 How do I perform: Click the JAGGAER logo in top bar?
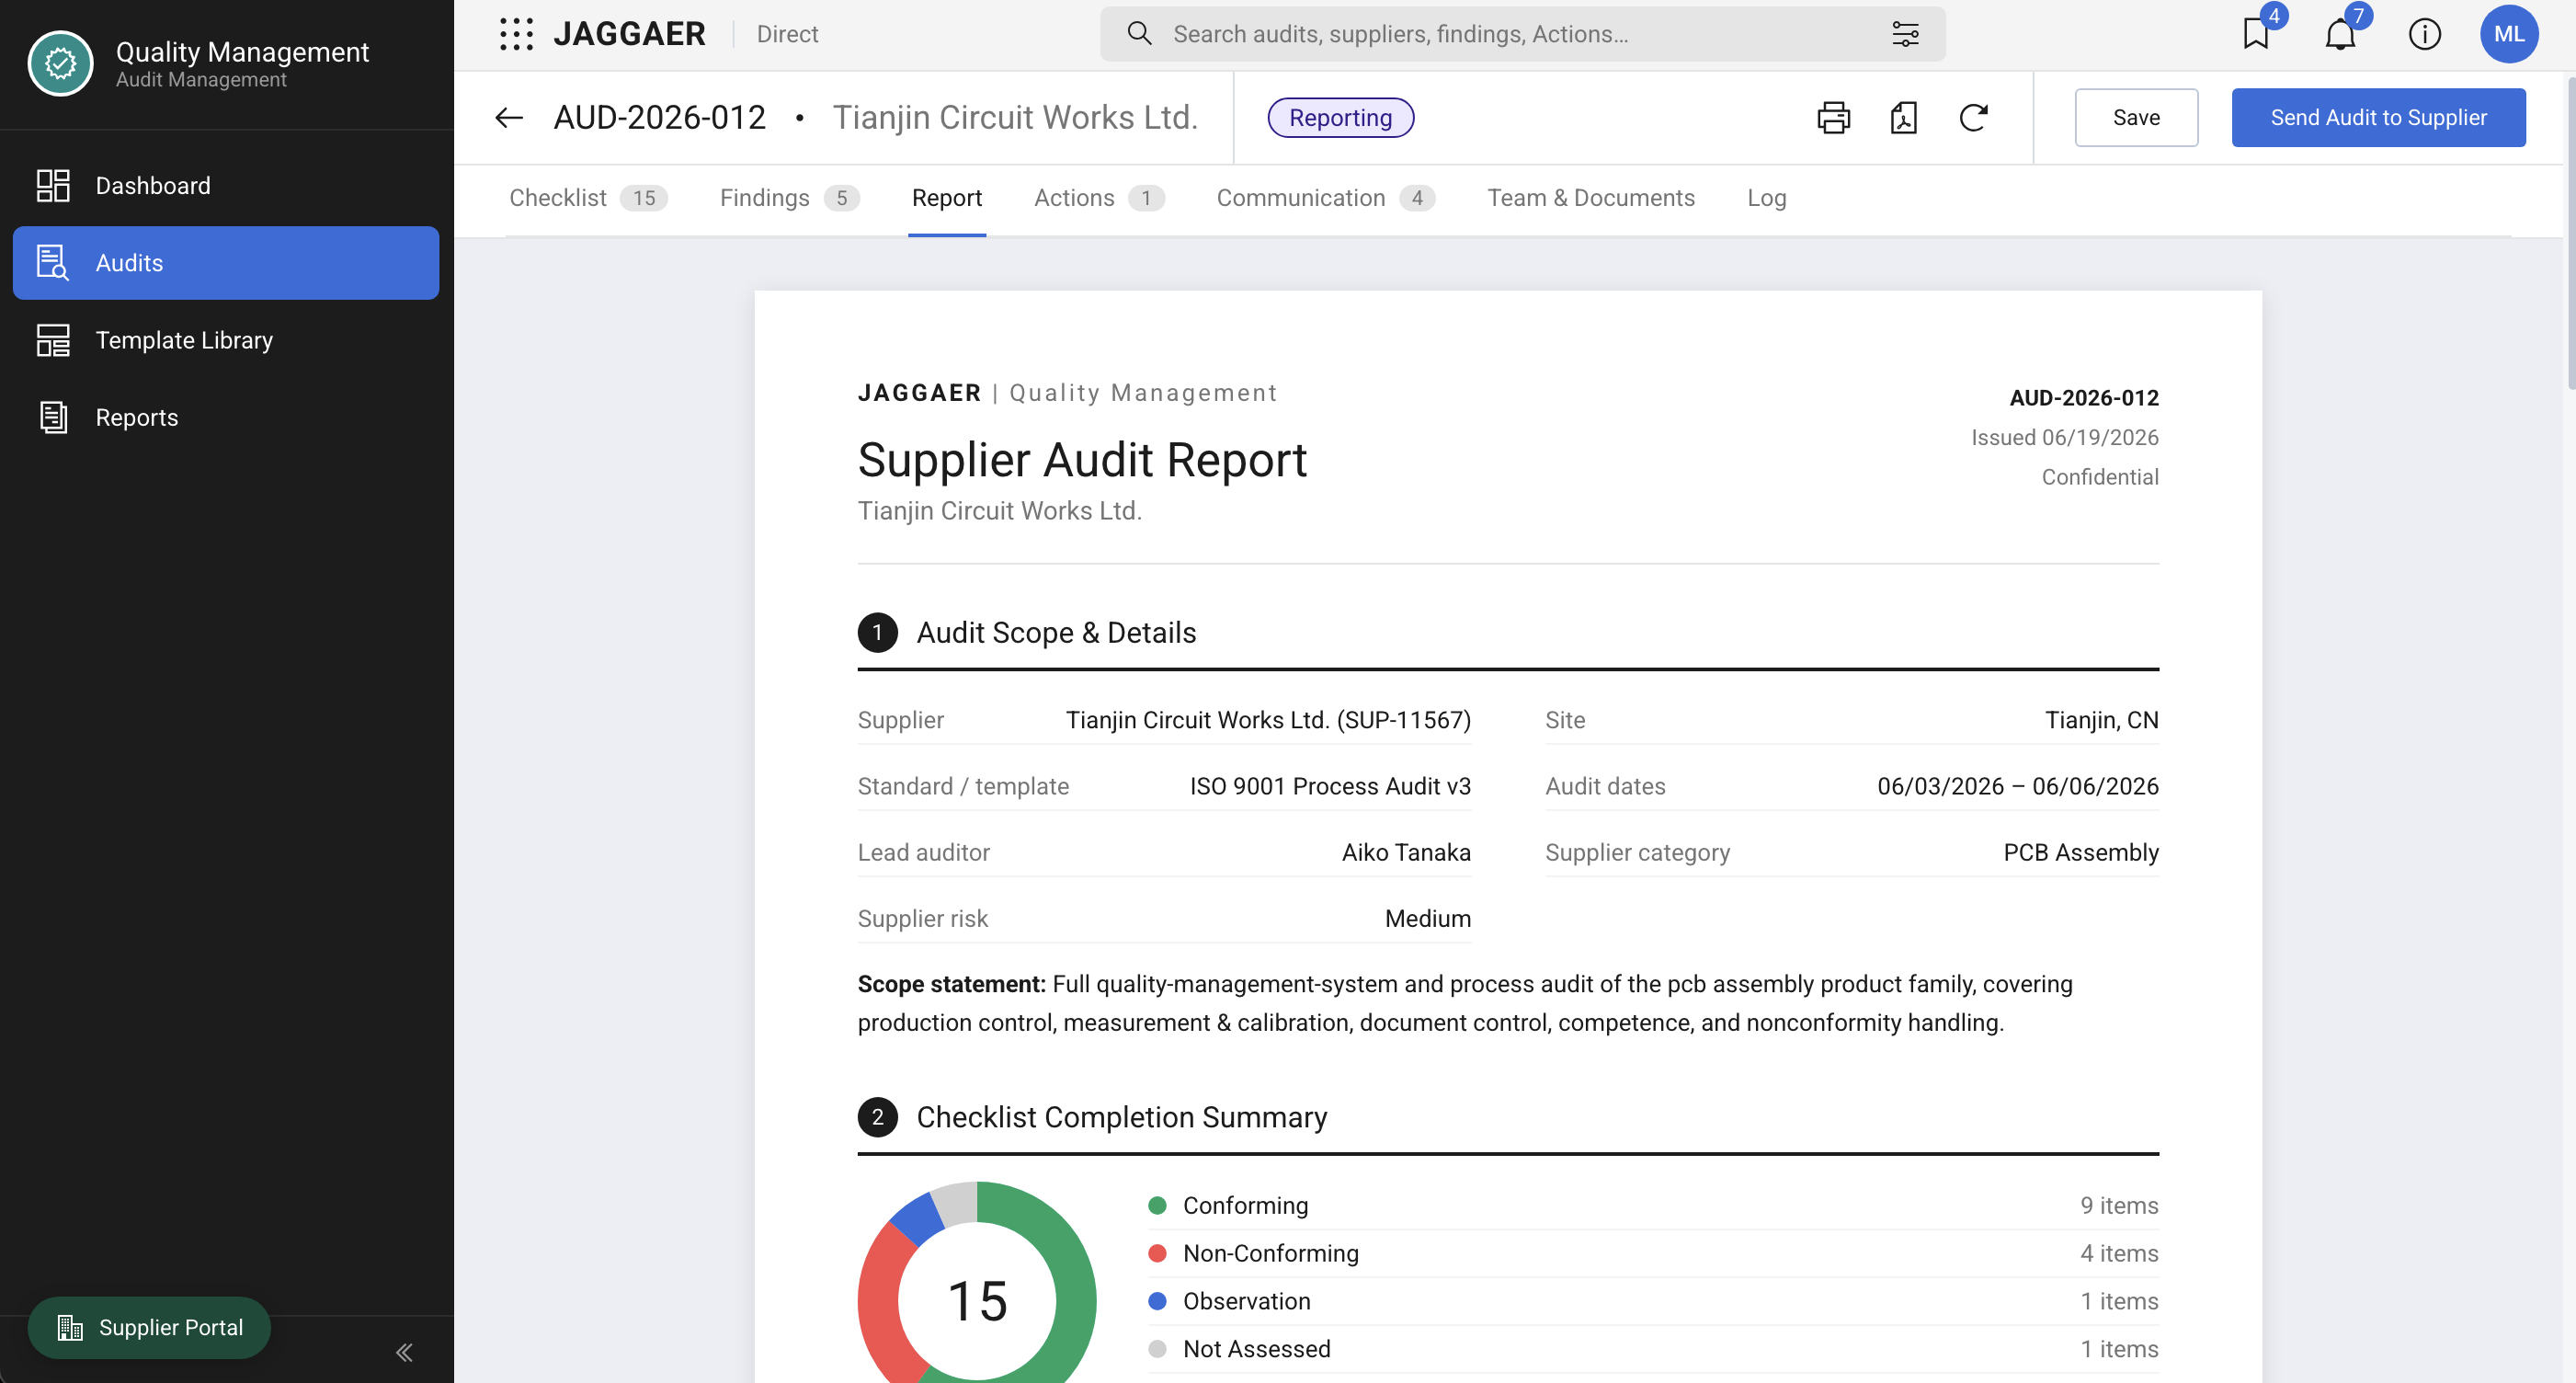[630, 34]
